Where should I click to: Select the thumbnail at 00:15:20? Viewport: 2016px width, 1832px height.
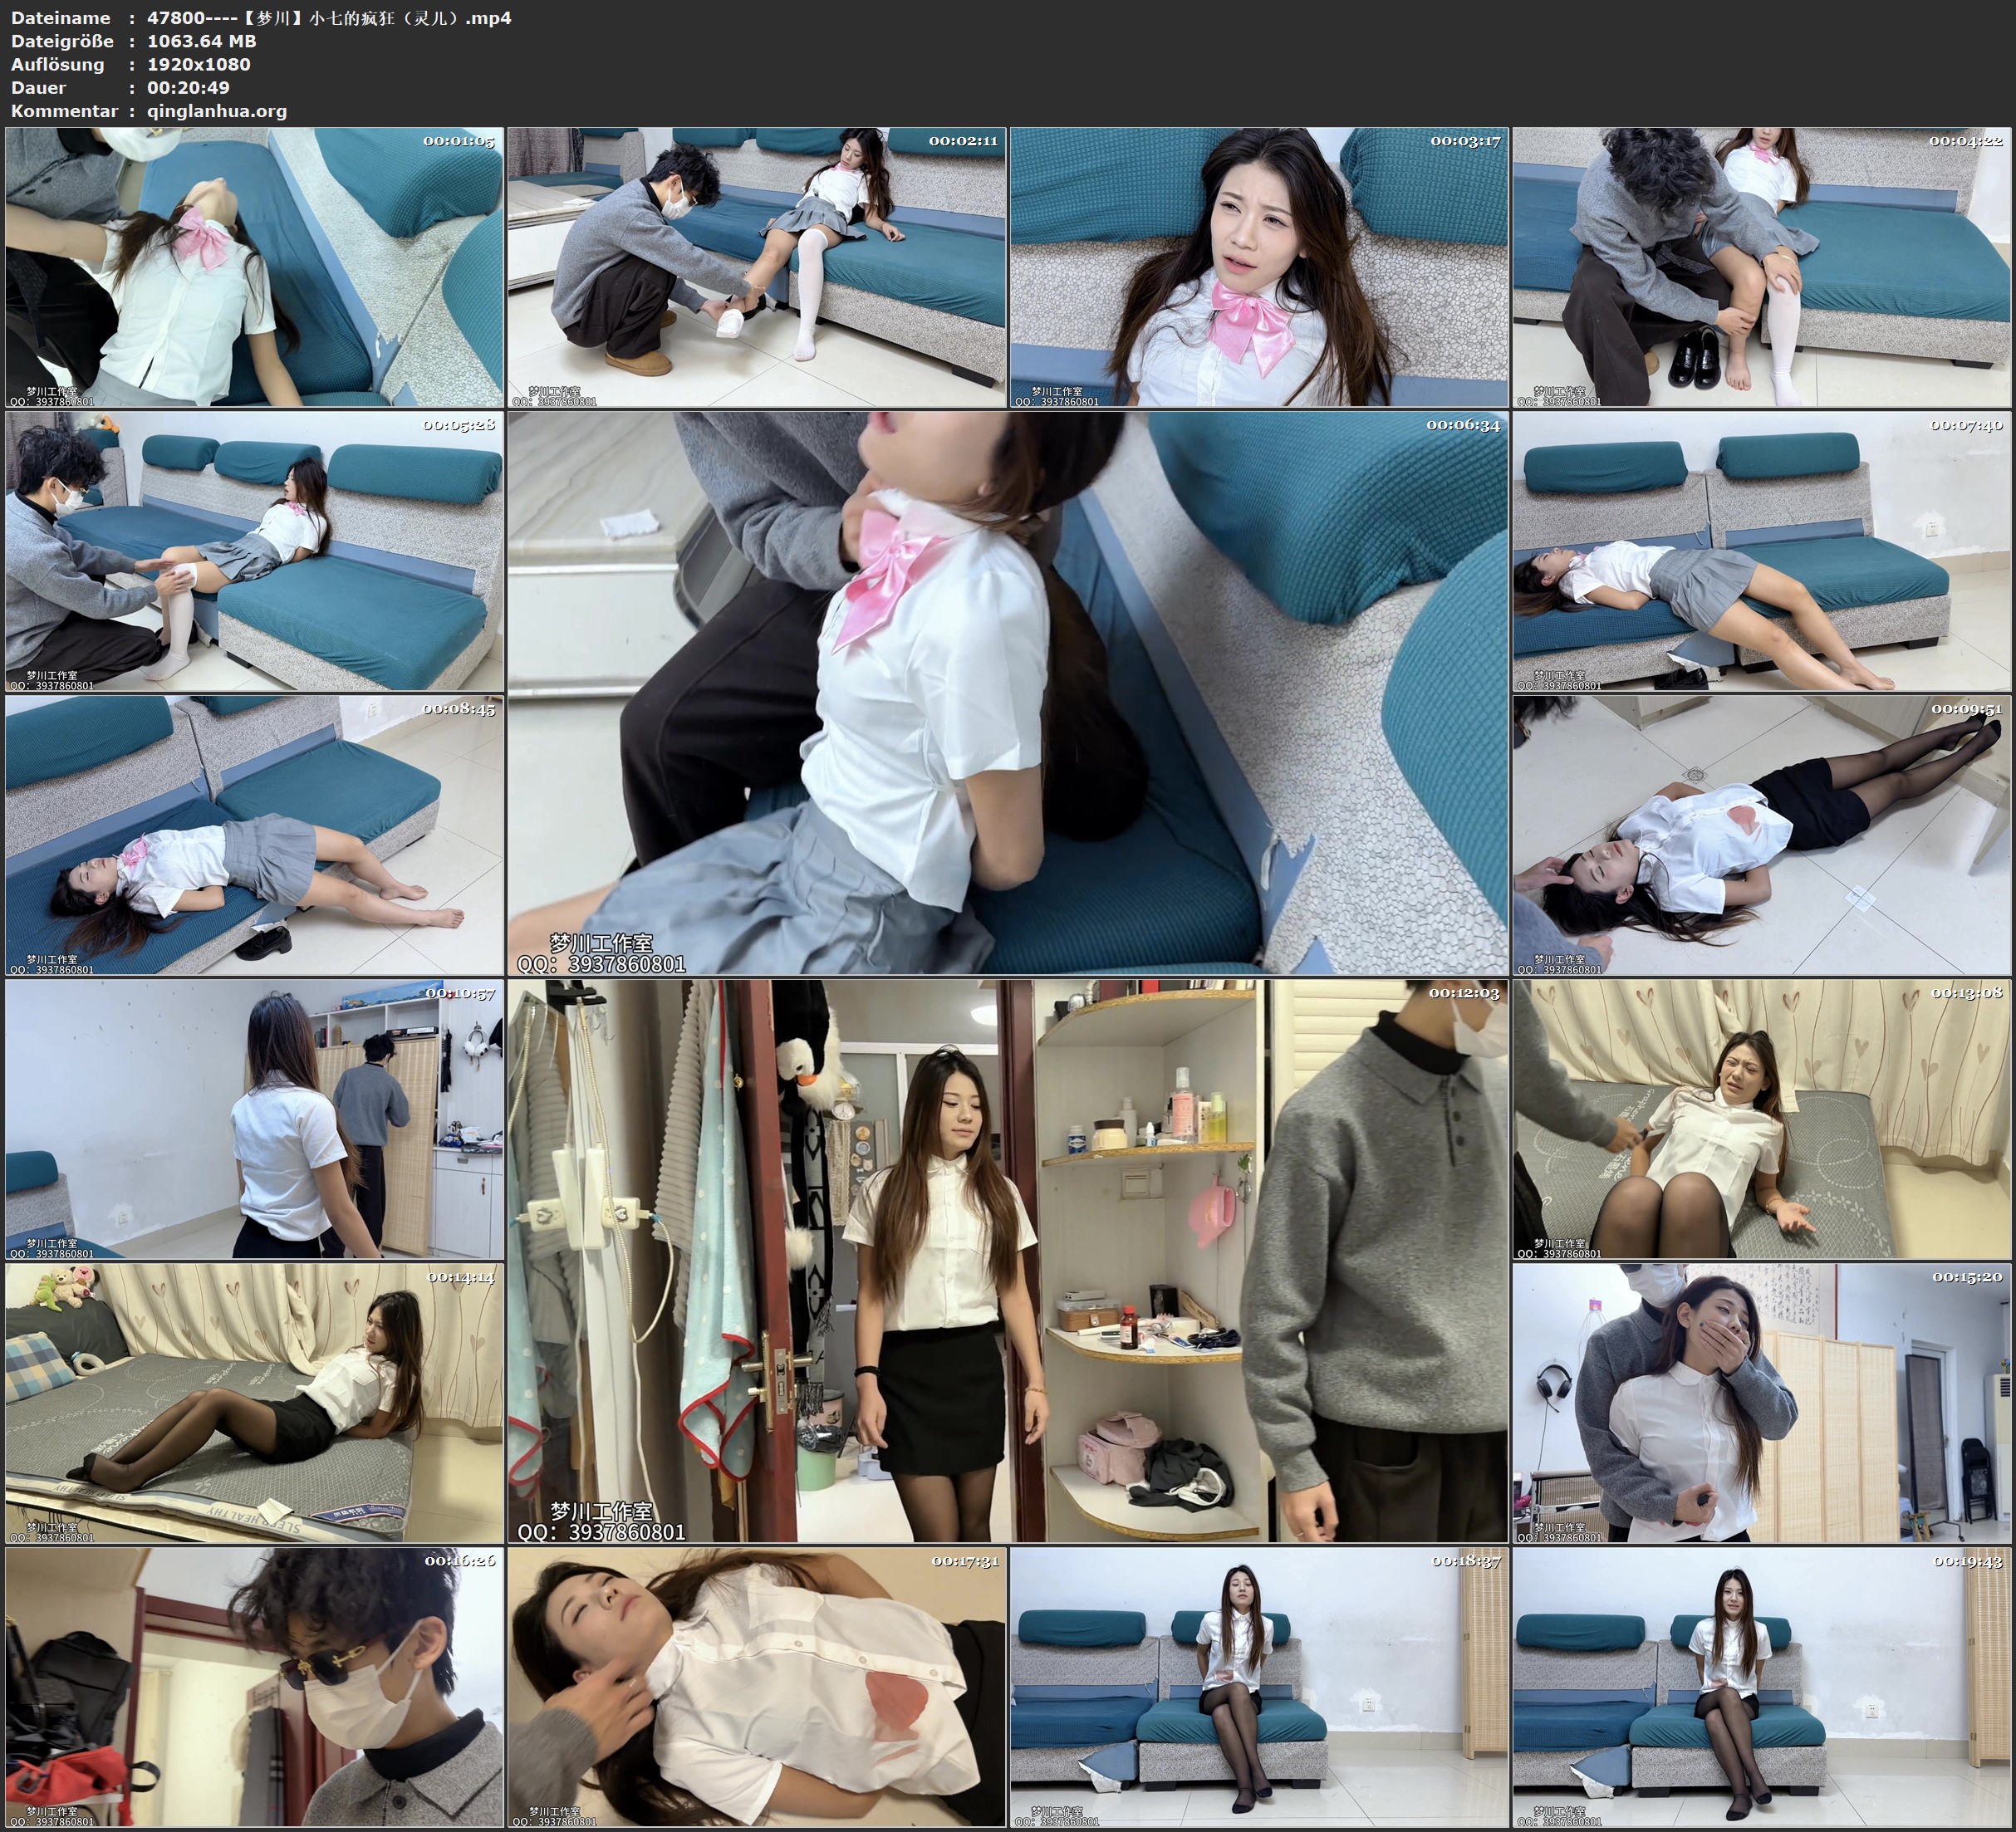[1762, 1402]
